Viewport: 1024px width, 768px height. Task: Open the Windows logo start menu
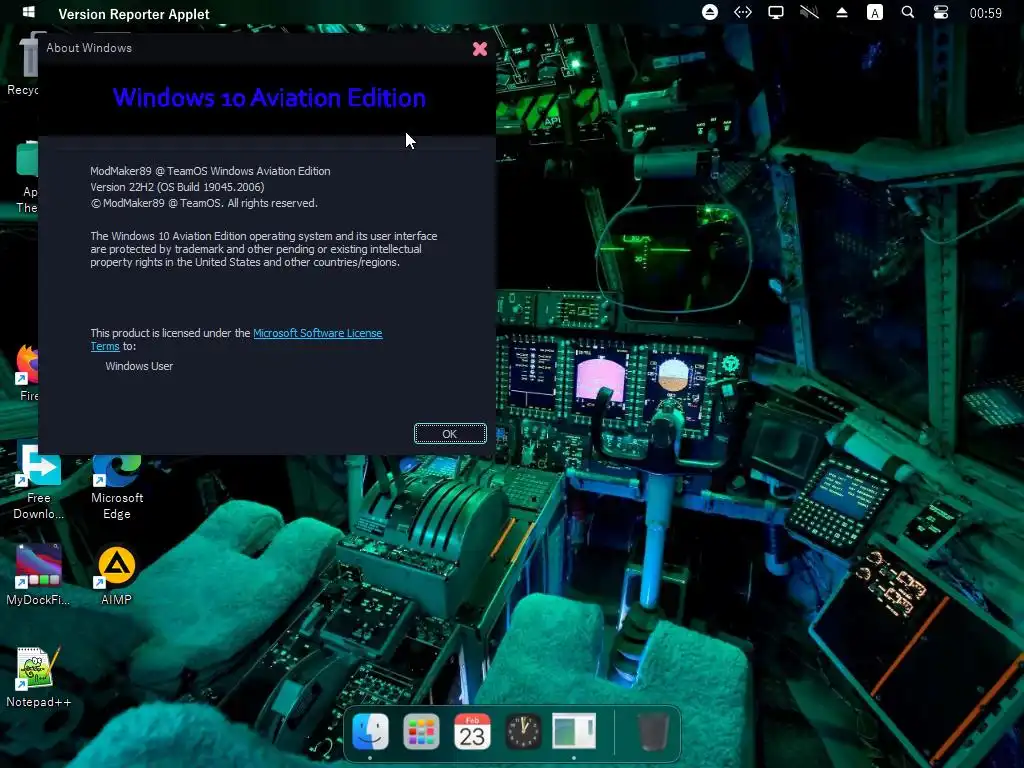click(x=29, y=12)
